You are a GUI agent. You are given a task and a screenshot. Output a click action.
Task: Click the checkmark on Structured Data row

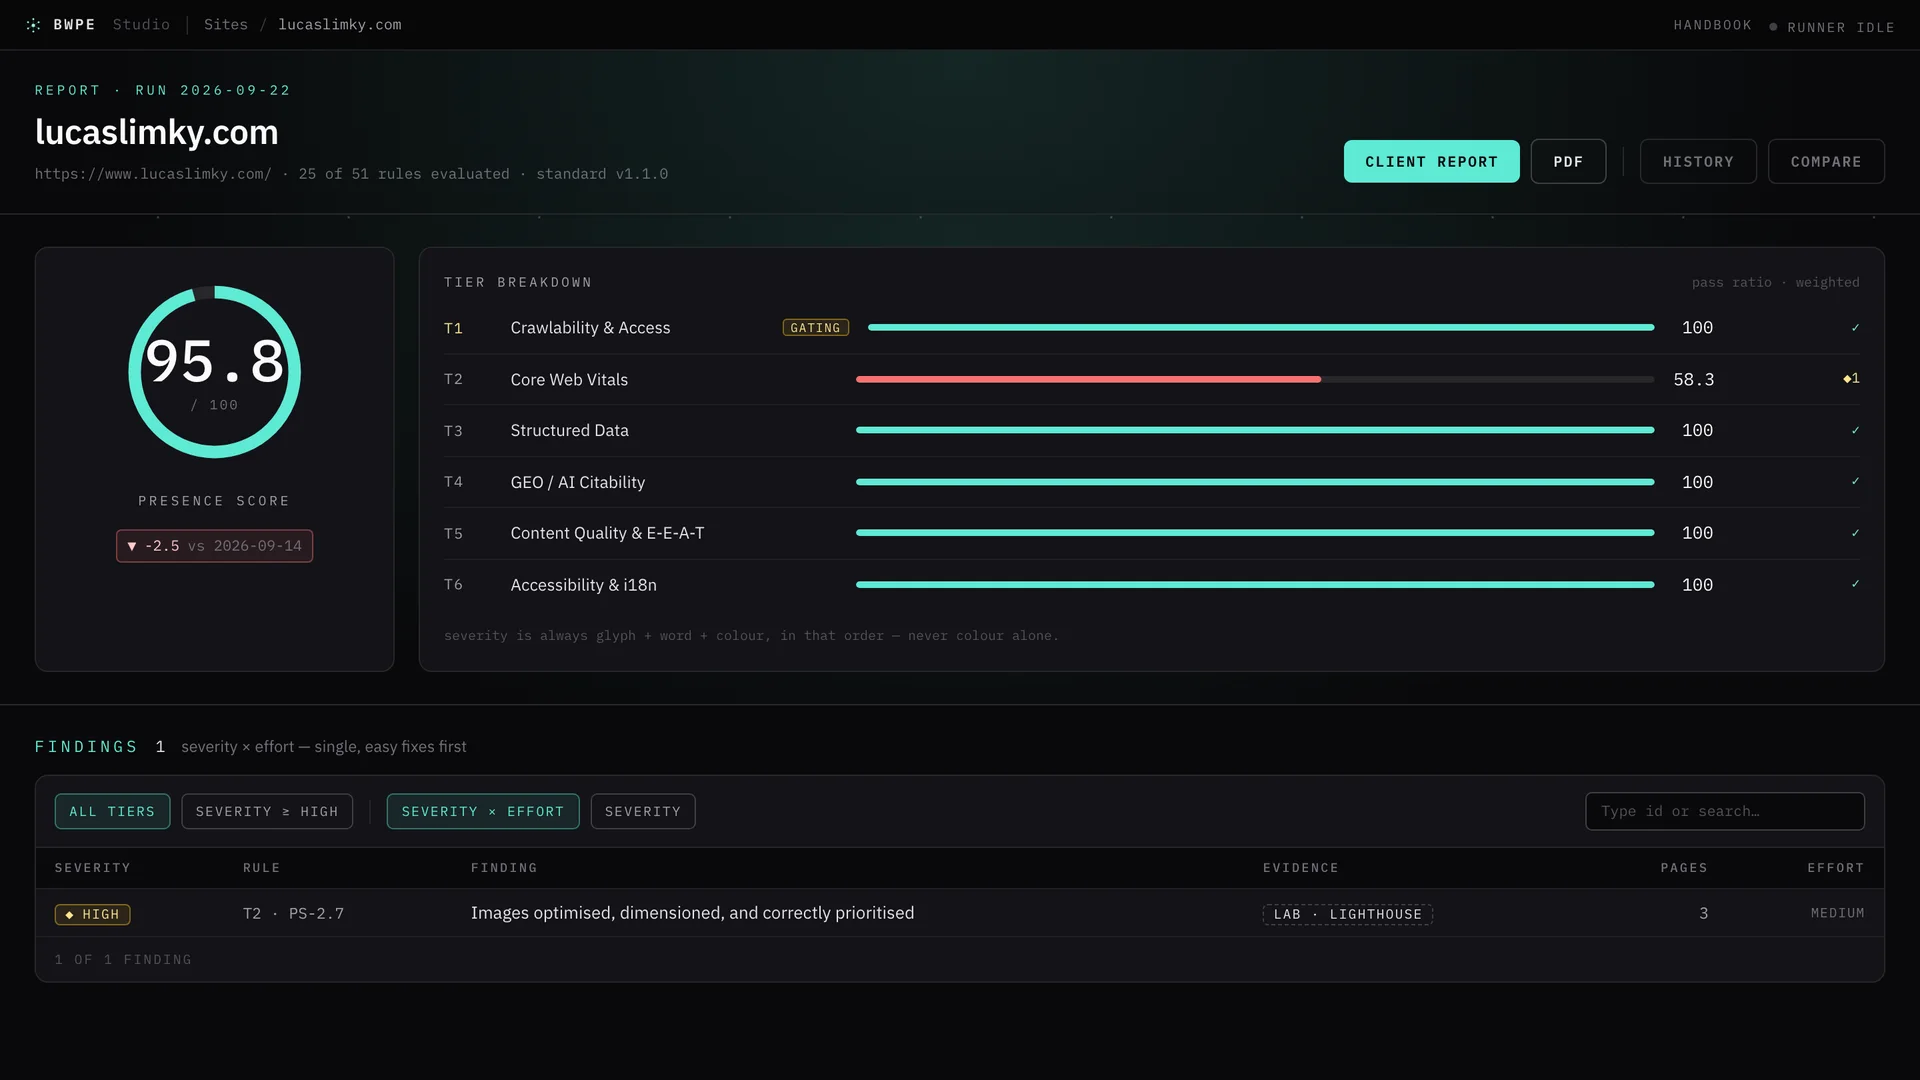point(1855,431)
